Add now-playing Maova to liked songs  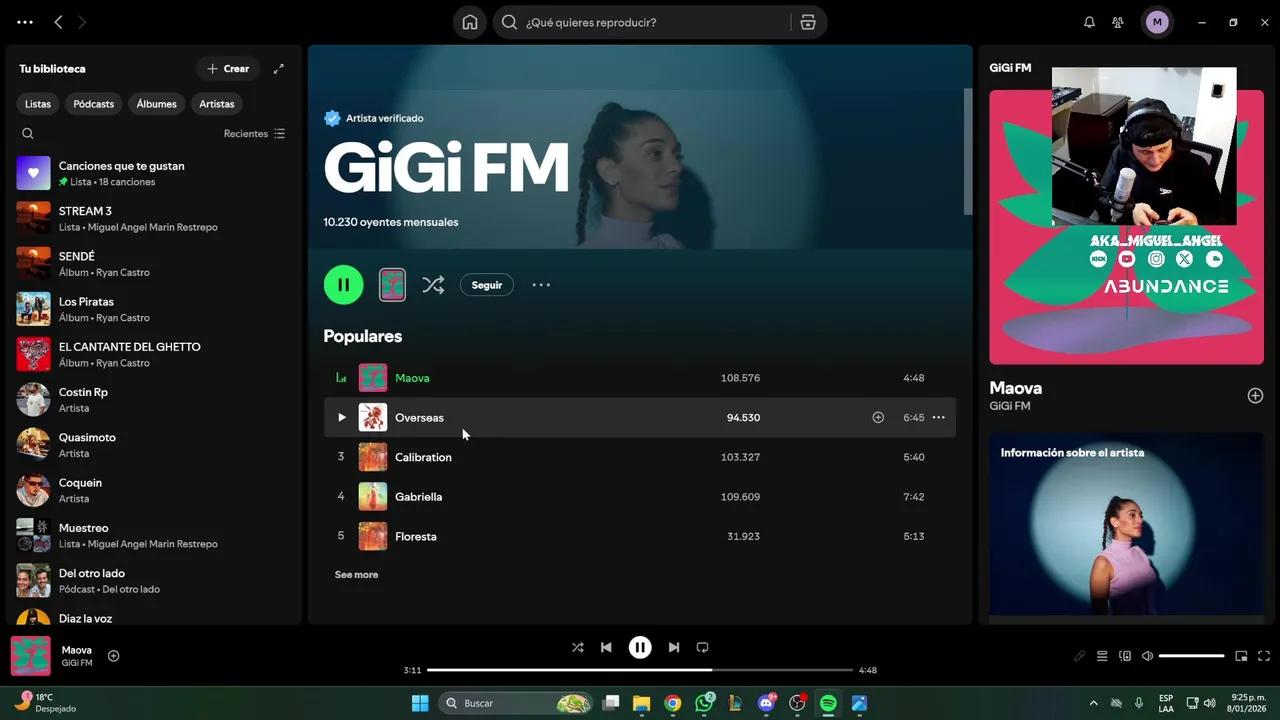tap(113, 656)
